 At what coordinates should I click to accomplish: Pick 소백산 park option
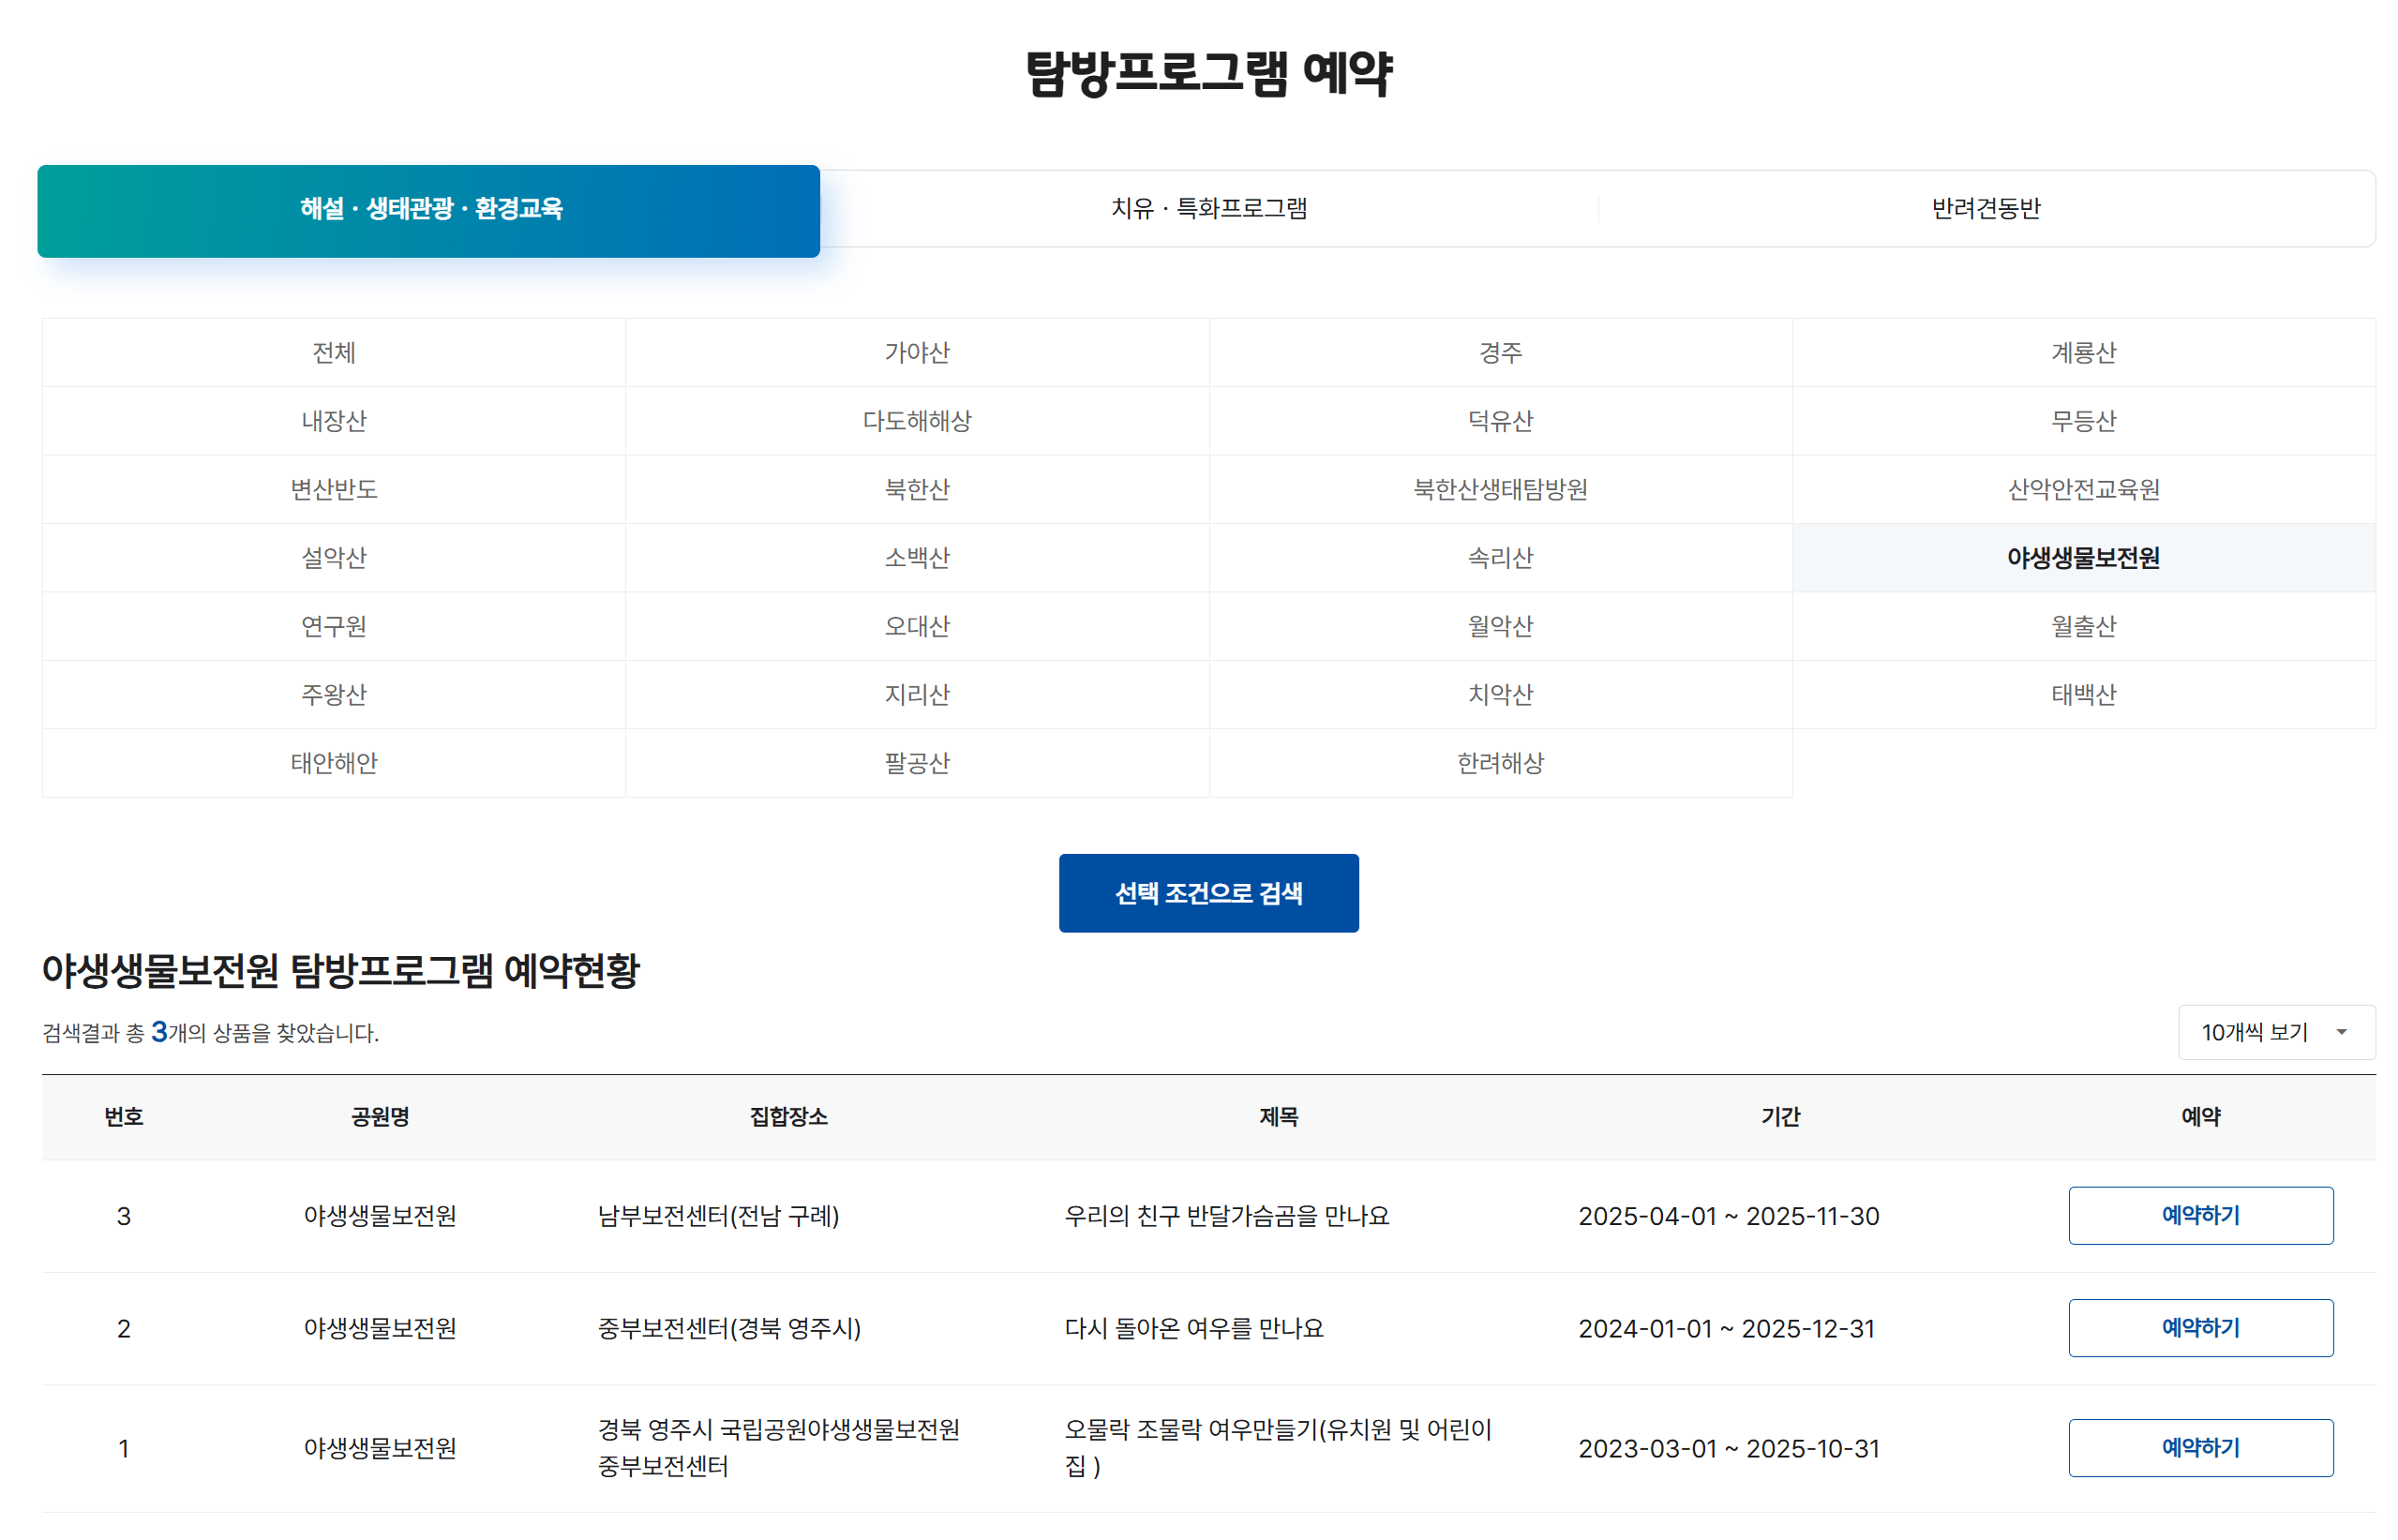tap(917, 557)
